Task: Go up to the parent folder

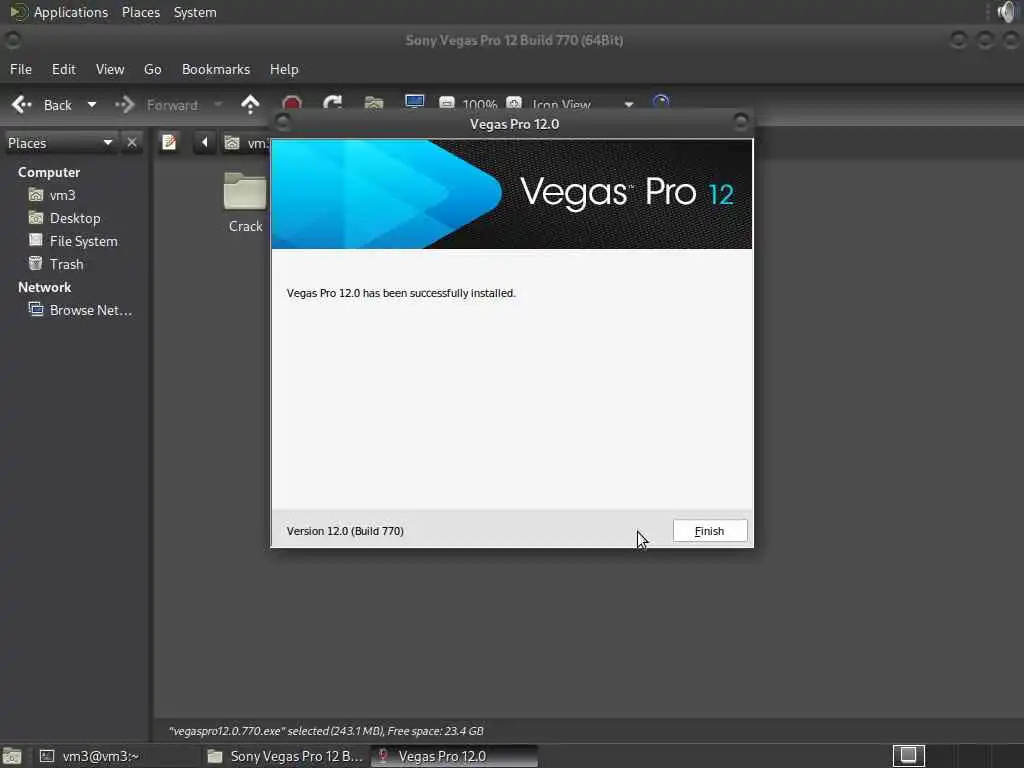Action: tap(250, 104)
